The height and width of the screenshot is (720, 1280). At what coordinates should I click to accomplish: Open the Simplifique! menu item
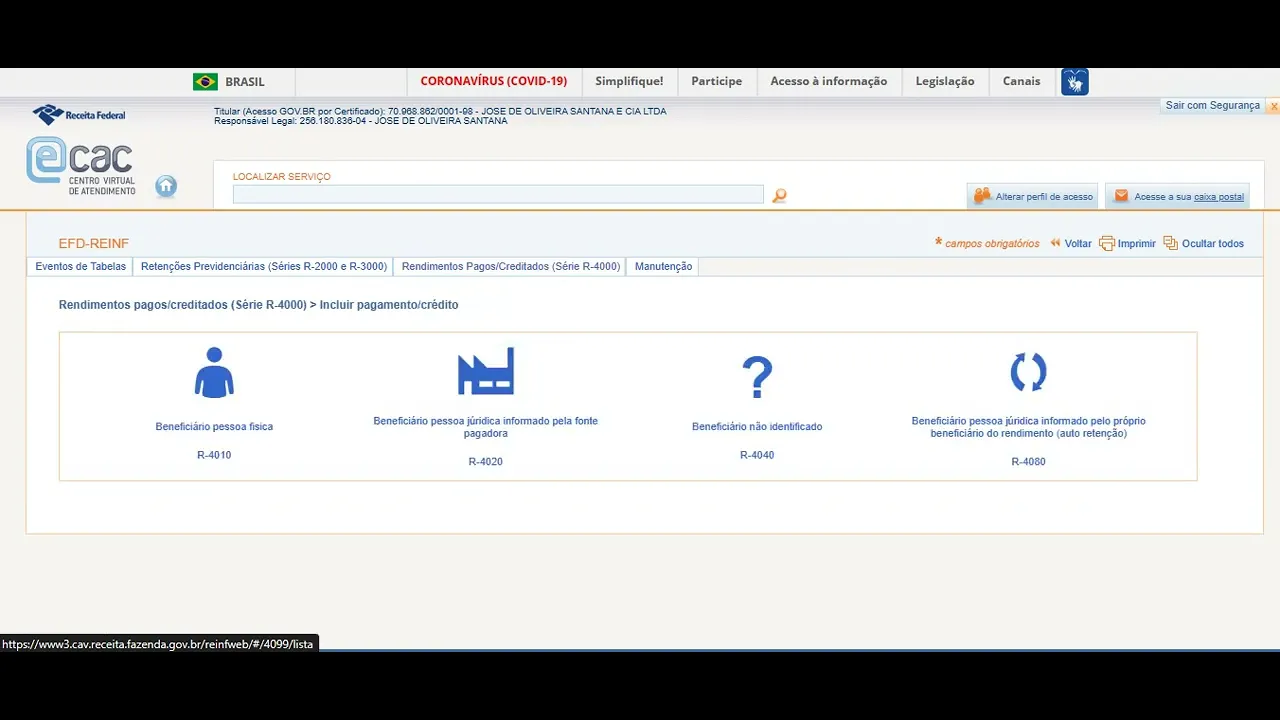click(x=629, y=81)
